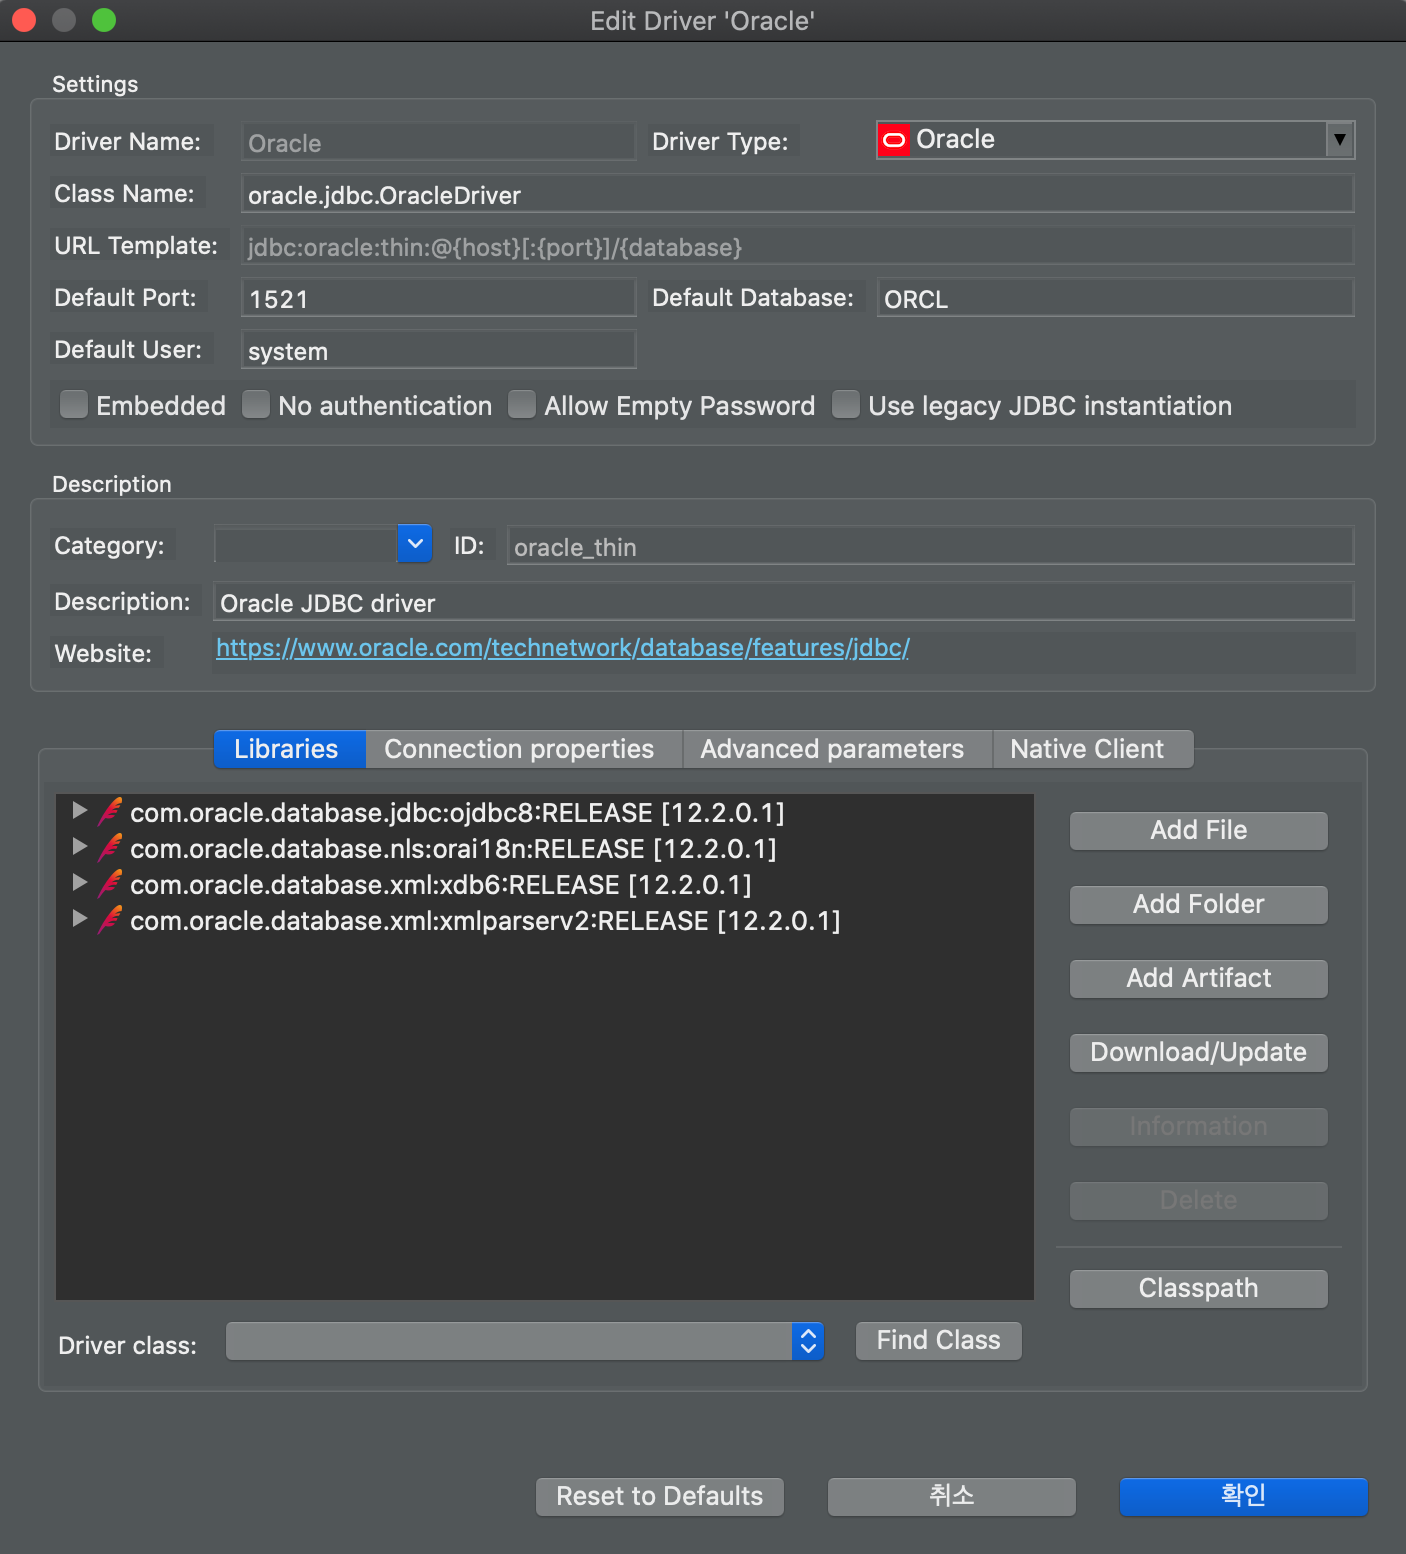Open the Classpath button

click(x=1198, y=1288)
